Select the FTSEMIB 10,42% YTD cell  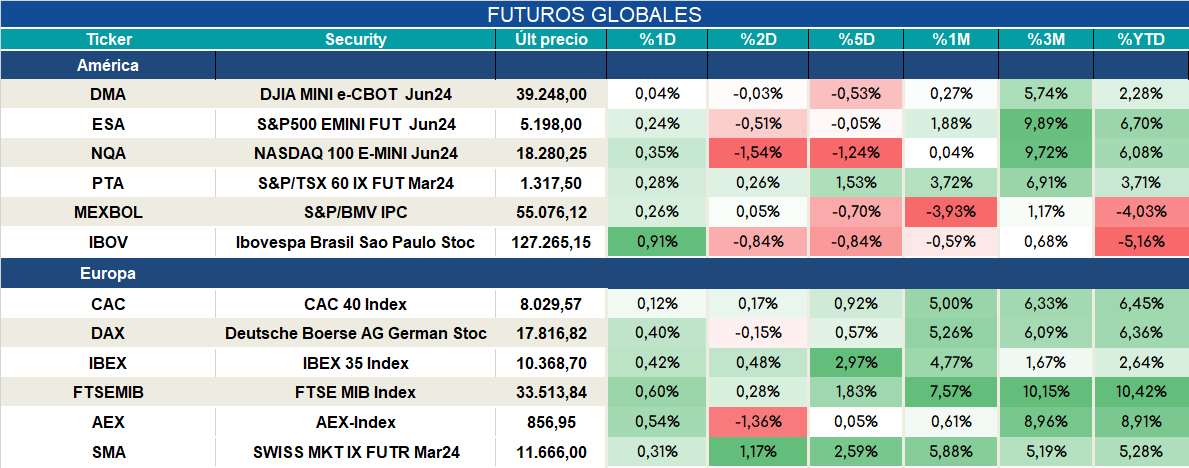pos(1140,392)
